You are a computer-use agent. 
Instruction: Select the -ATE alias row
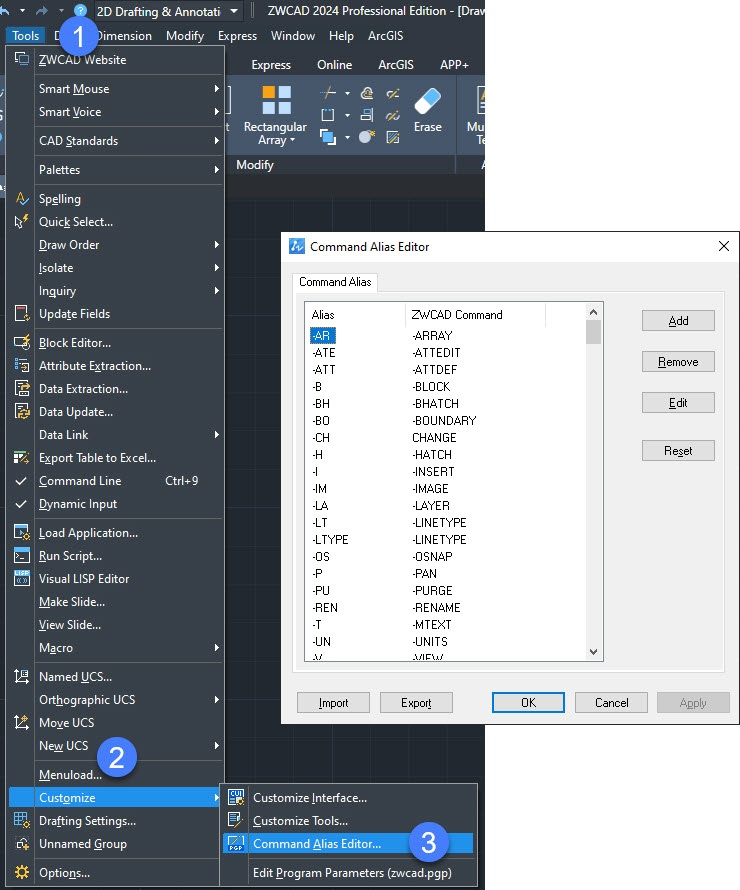pyautogui.click(x=323, y=352)
